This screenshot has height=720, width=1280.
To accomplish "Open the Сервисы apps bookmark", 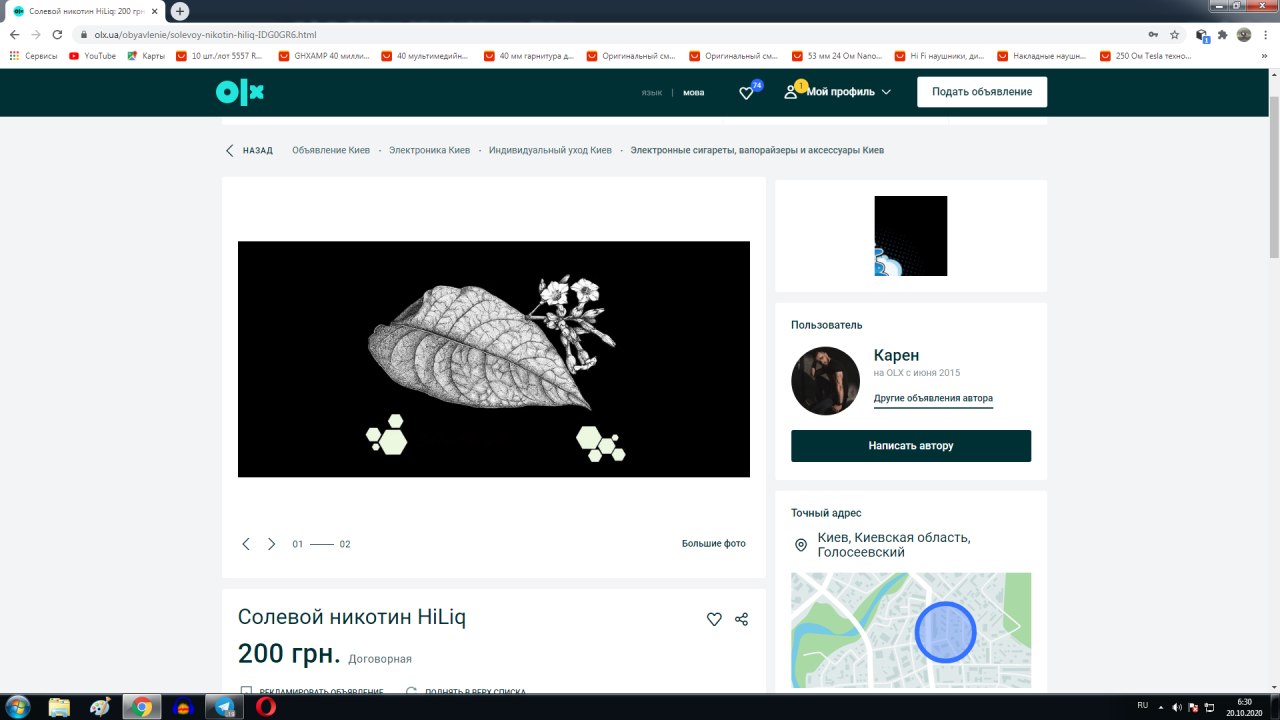I will click(x=33, y=56).
